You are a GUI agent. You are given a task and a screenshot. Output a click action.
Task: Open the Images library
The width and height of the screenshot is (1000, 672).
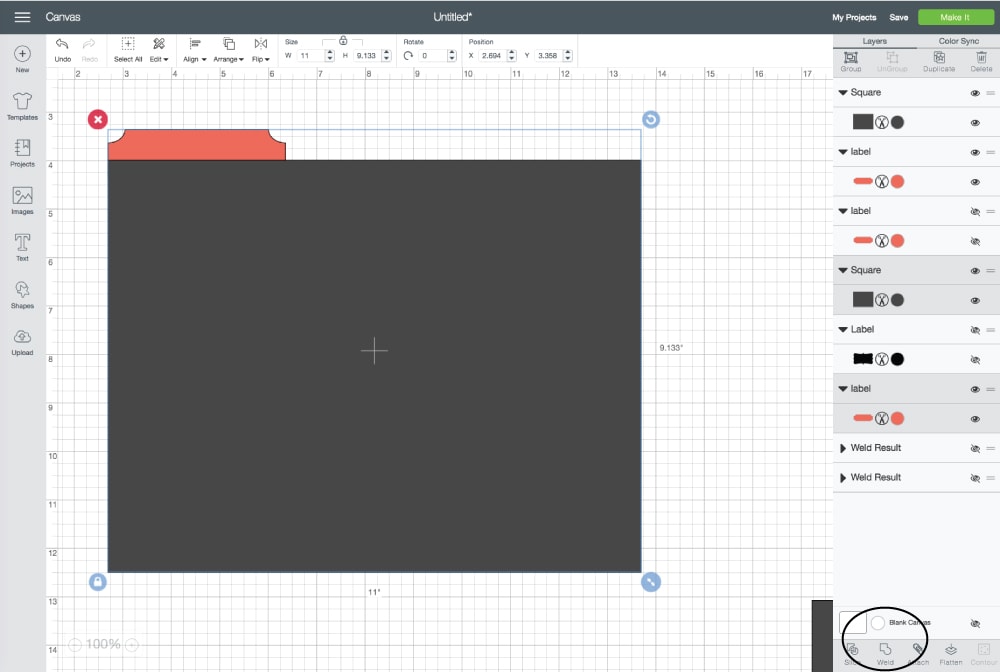[22, 199]
